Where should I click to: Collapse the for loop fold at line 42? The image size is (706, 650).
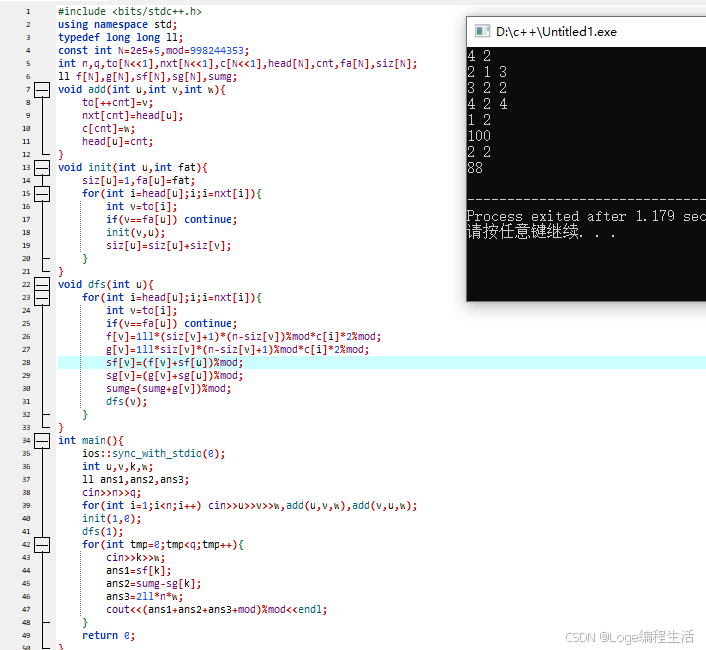pos(42,545)
